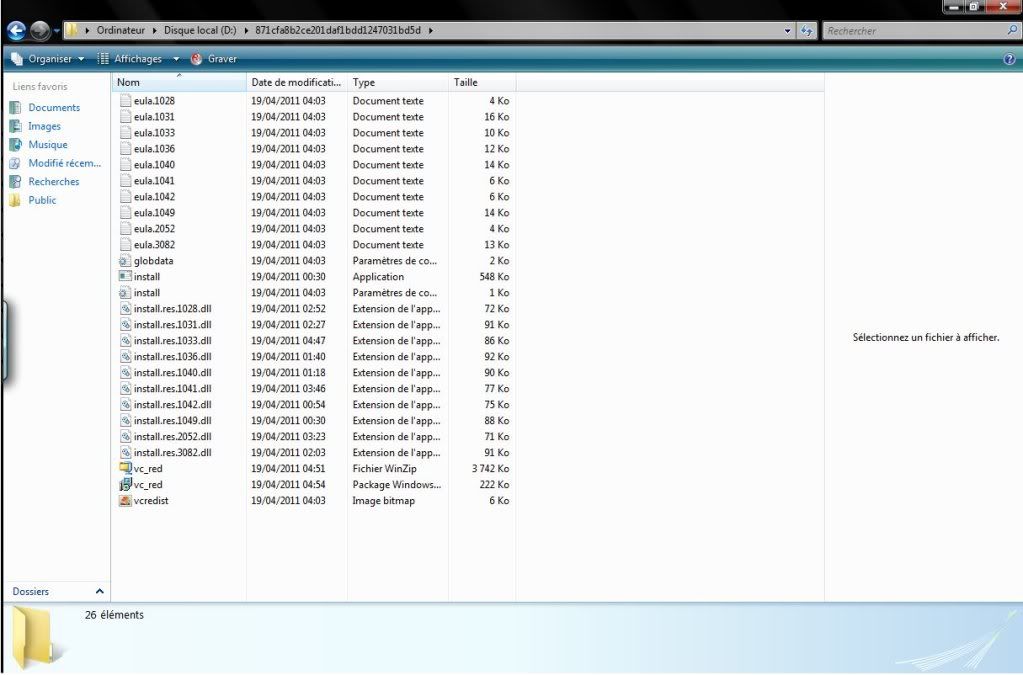This screenshot has height=675, width=1023.
Task: Click the Rechercher search field
Action: coord(912,31)
